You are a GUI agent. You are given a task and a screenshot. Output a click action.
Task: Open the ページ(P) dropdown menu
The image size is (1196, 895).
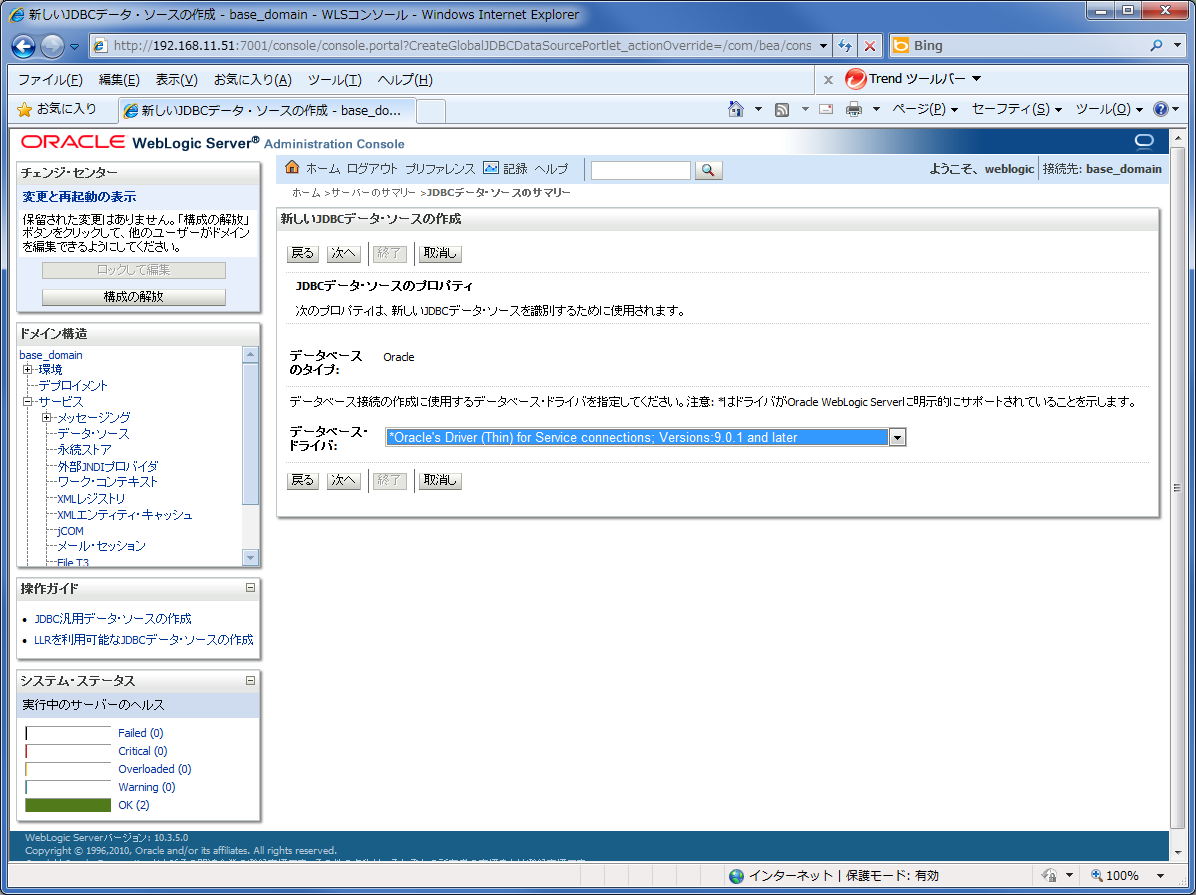pyautogui.click(x=924, y=109)
